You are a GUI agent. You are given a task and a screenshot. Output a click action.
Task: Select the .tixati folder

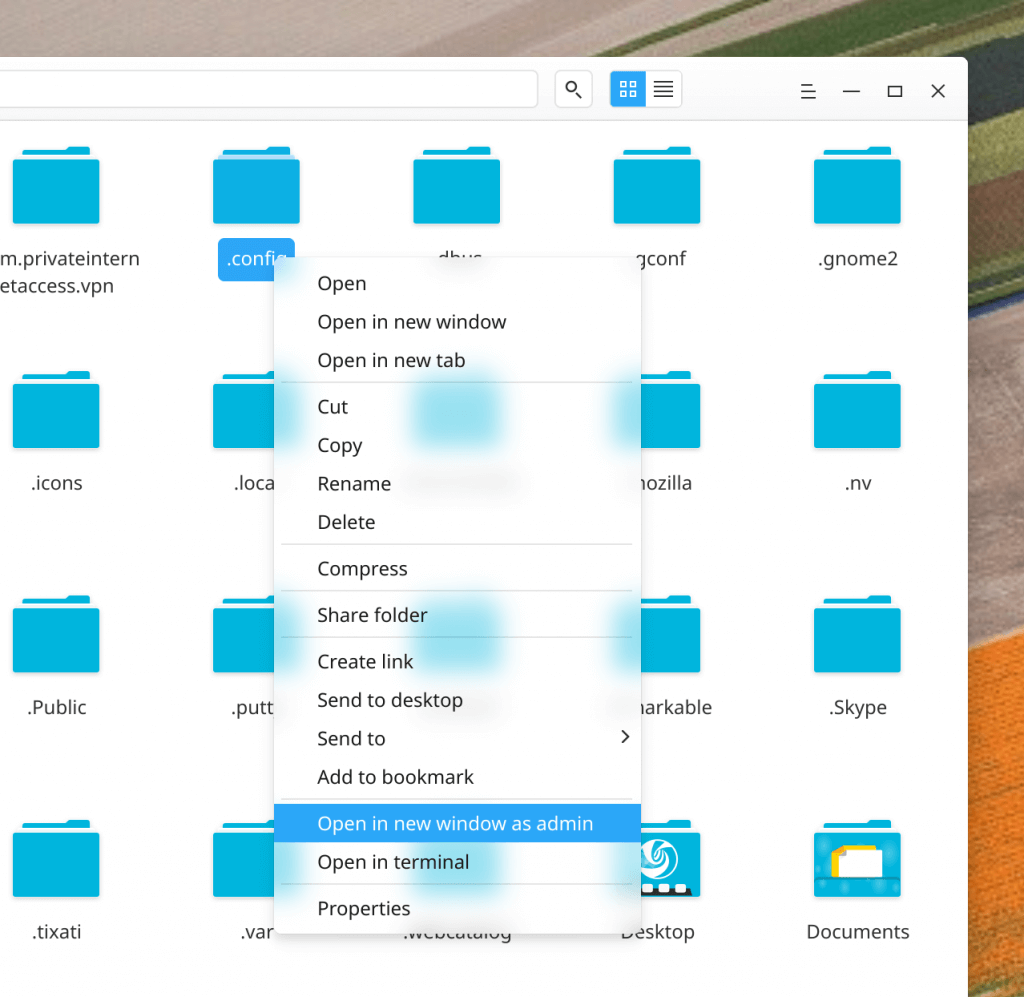click(56, 860)
